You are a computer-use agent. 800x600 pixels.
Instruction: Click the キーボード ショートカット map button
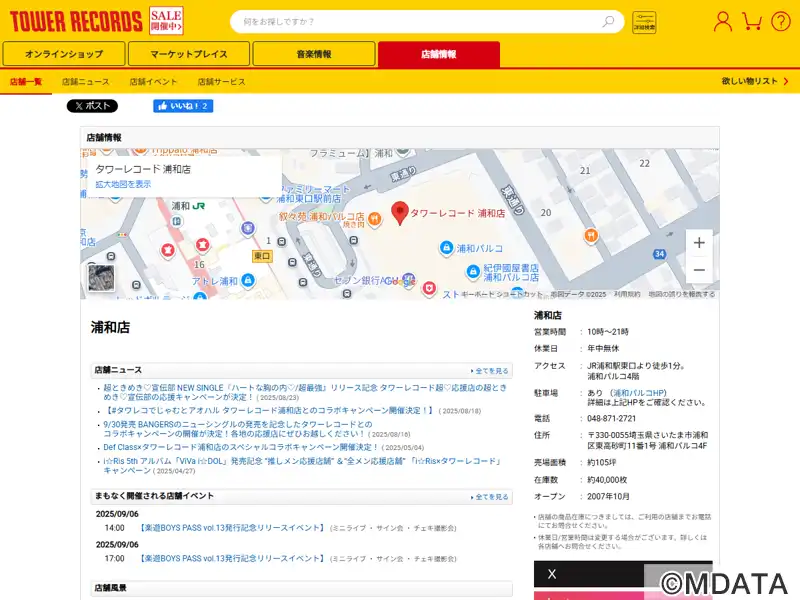[502, 294]
